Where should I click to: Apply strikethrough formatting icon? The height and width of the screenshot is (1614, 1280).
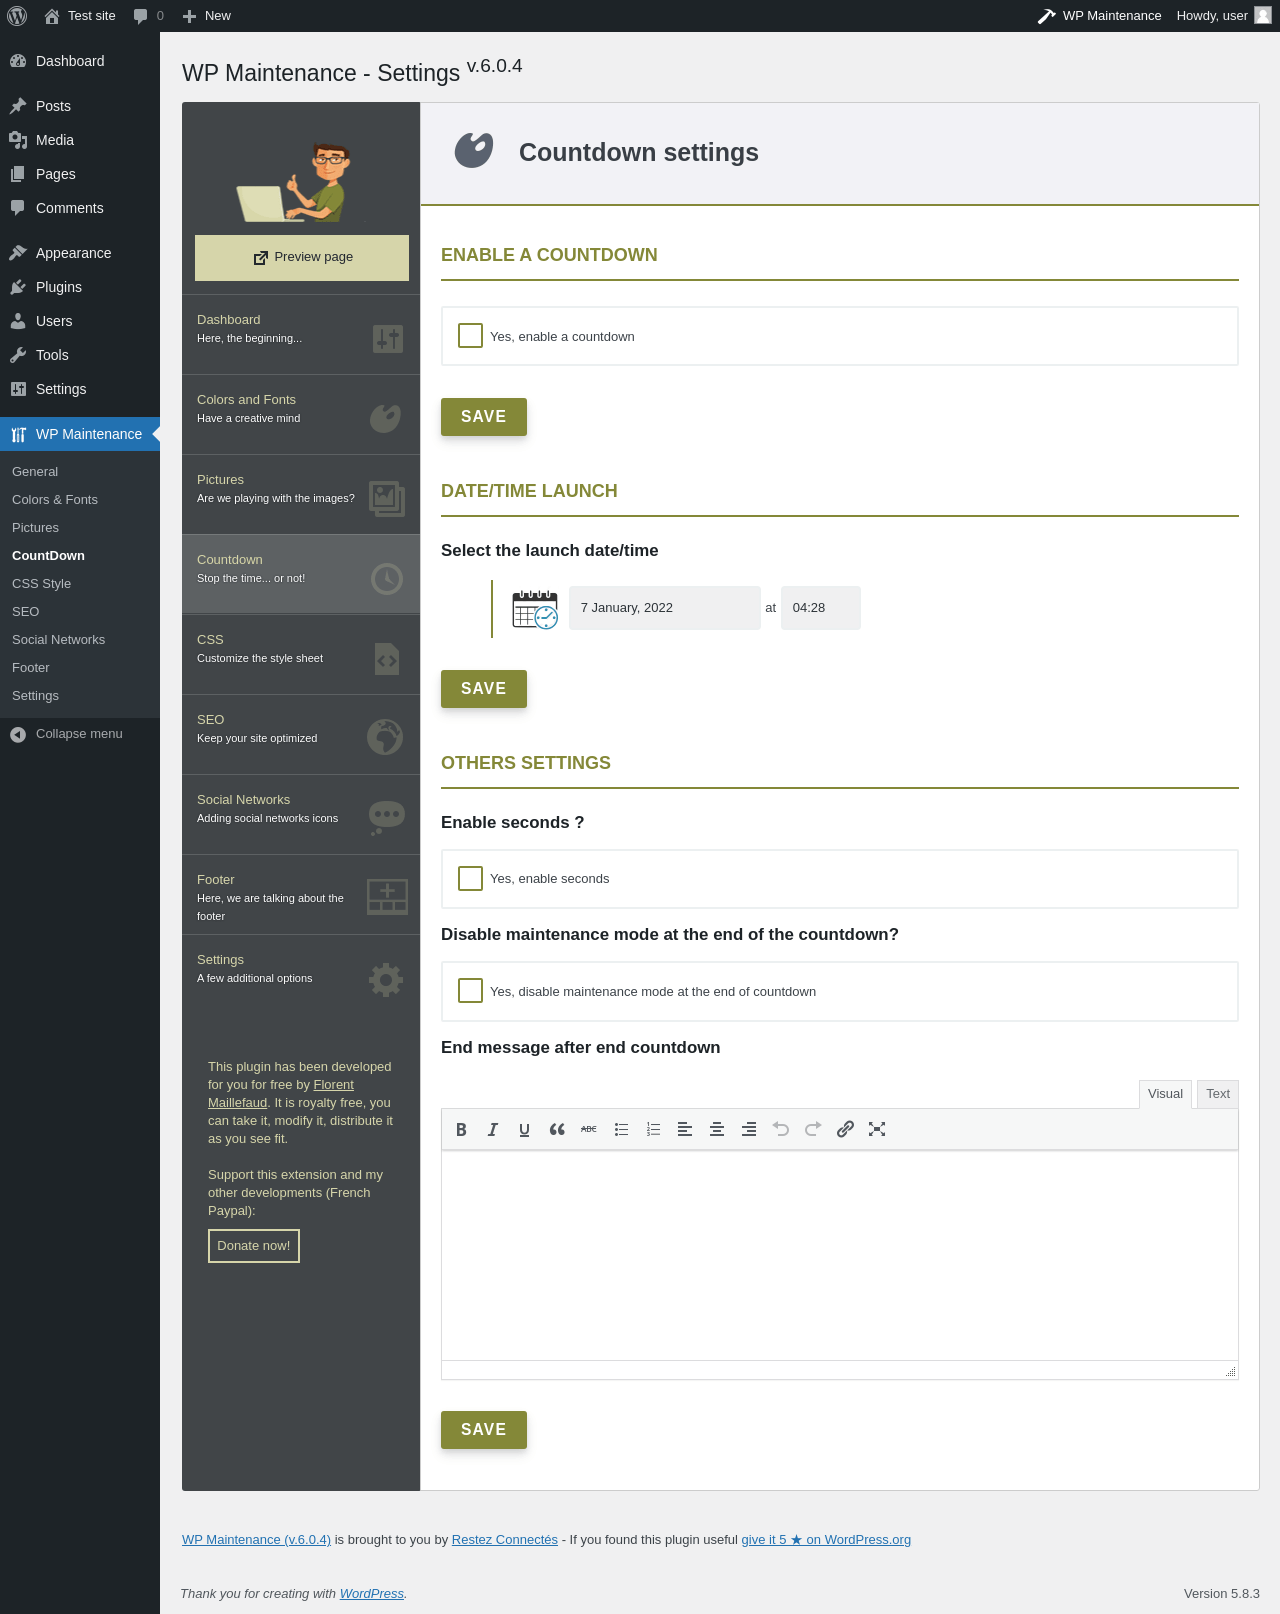[x=589, y=1129]
